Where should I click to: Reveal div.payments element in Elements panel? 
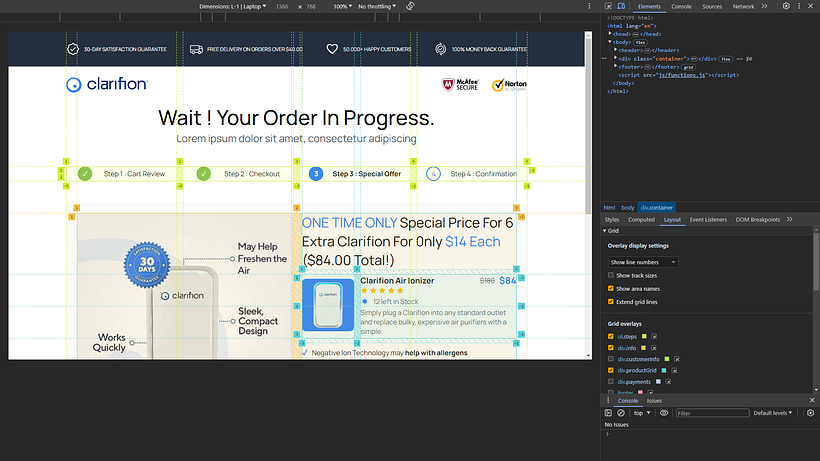[668, 382]
